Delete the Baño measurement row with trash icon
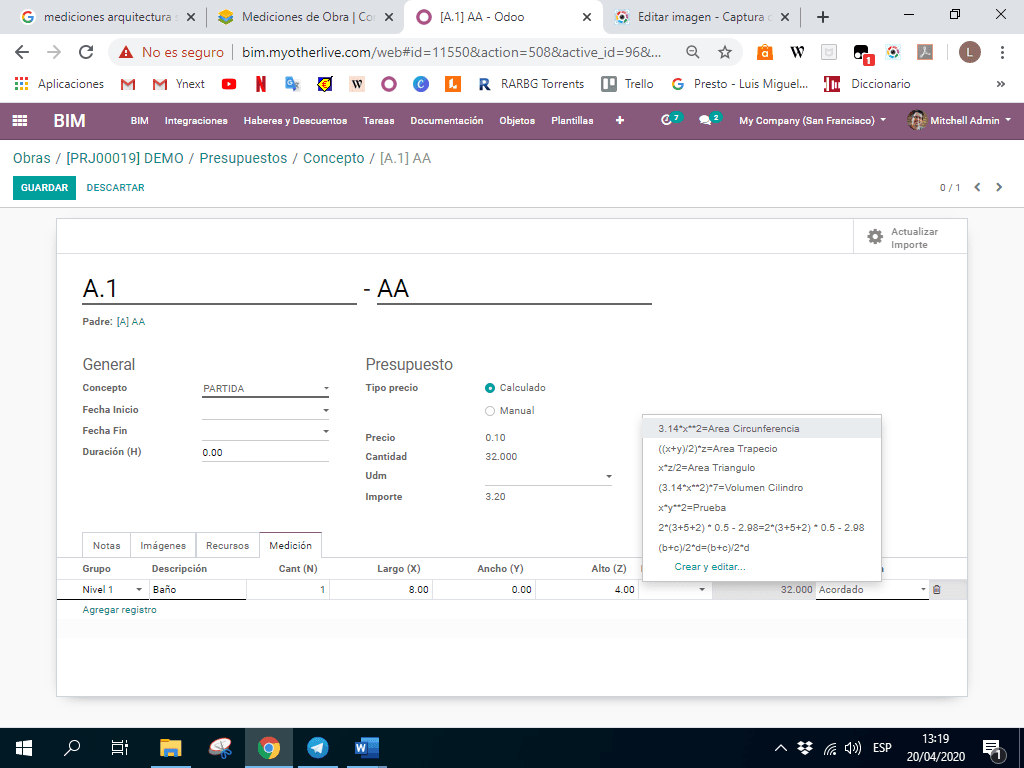Screen dimensions: 1024x768 pos(936,590)
